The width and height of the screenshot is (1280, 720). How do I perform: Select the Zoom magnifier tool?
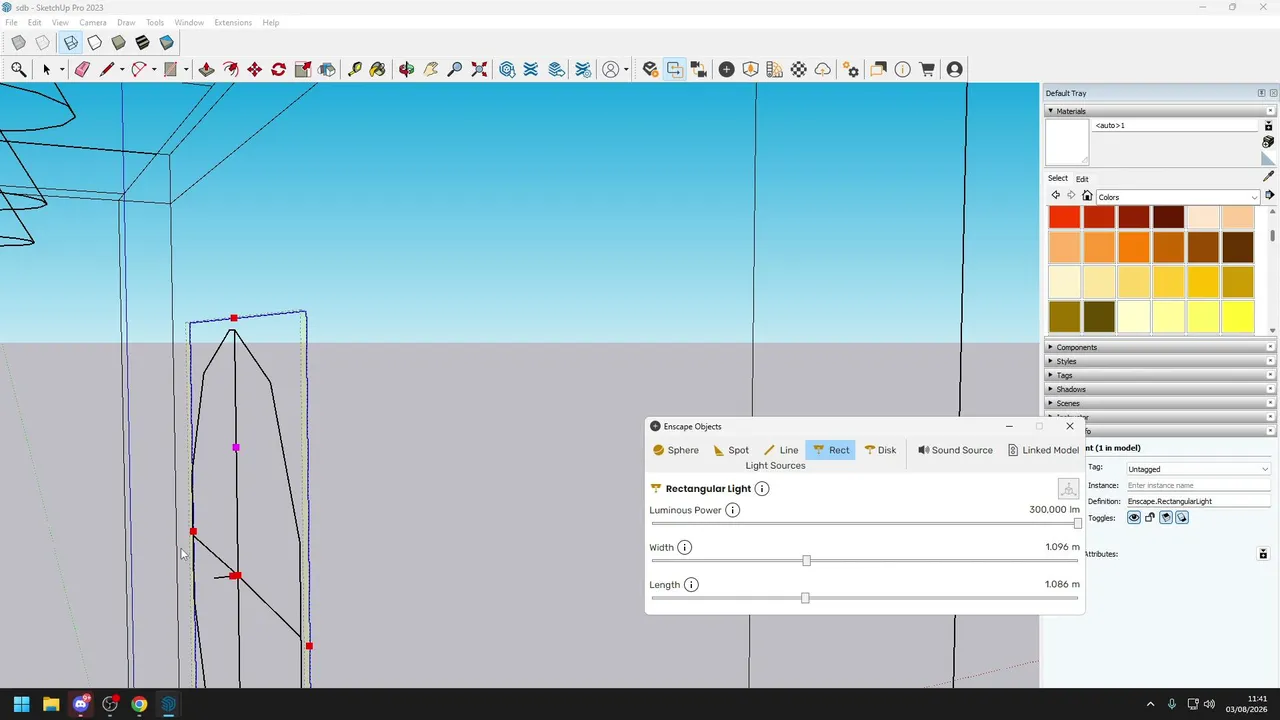coord(455,69)
